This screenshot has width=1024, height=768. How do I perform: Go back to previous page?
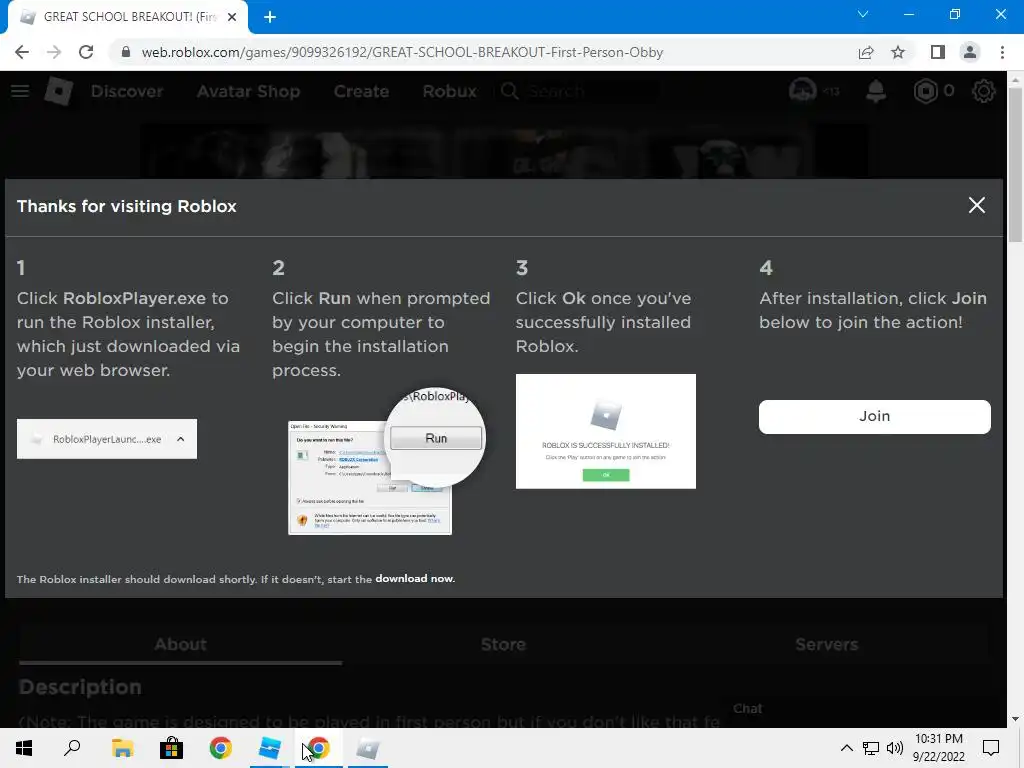pyautogui.click(x=22, y=52)
